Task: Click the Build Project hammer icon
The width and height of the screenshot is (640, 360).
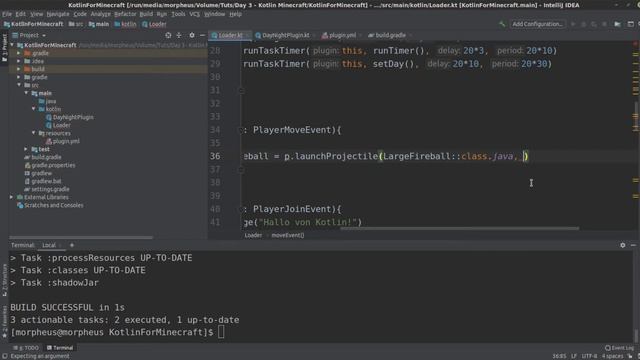Action: (x=502, y=24)
